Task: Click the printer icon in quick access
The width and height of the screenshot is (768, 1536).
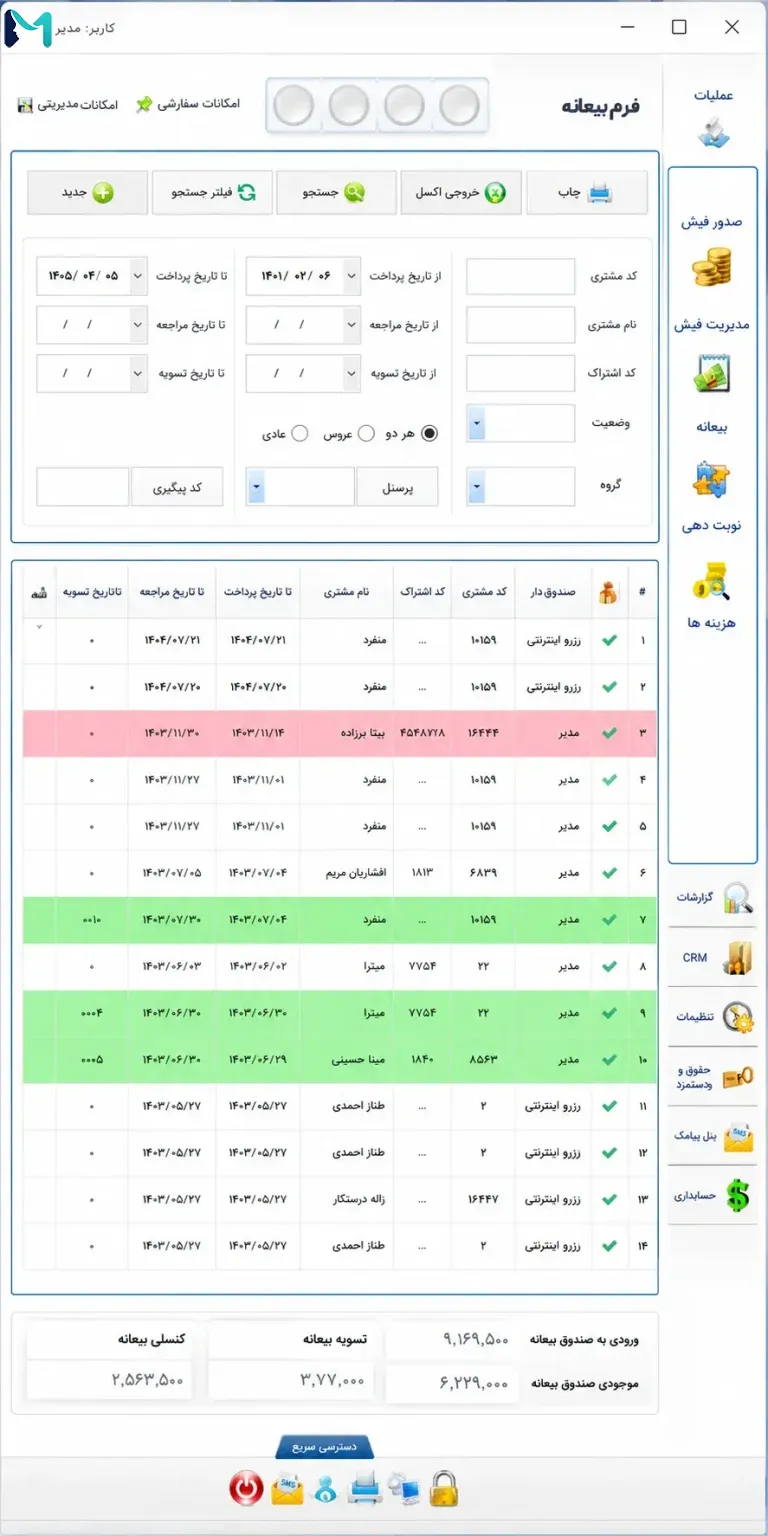Action: (365, 1490)
